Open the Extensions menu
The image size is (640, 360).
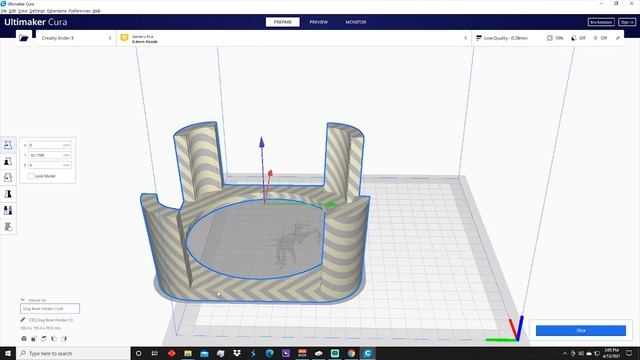(57, 11)
